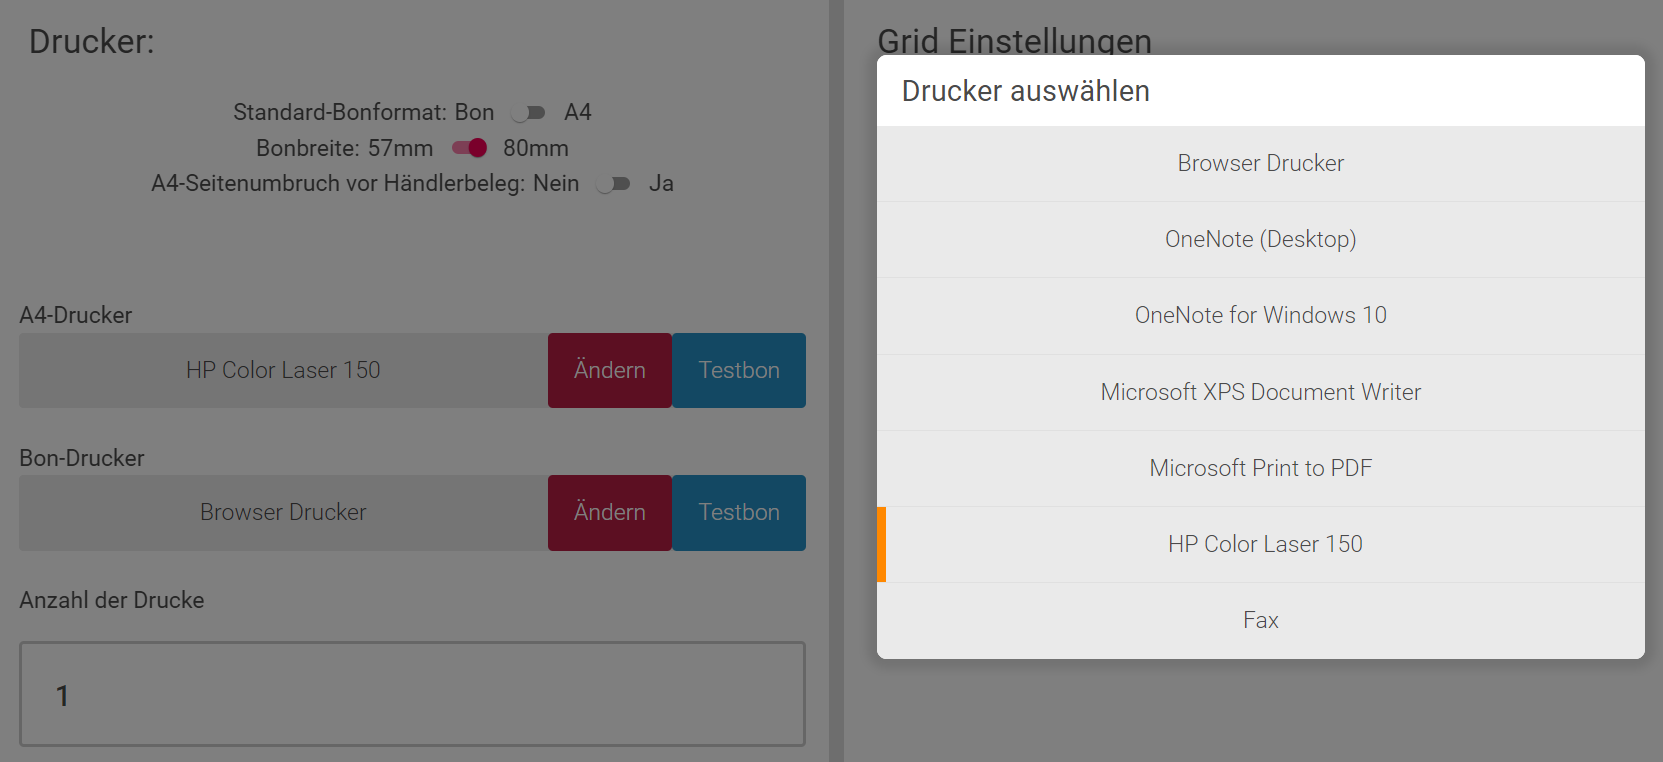The width and height of the screenshot is (1663, 762).
Task: Select Browser Drucker from printer list
Action: tap(1260, 163)
